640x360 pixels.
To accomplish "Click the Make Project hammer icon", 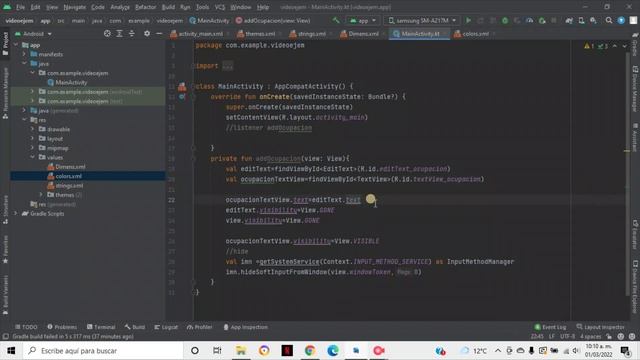I will click(336, 20).
